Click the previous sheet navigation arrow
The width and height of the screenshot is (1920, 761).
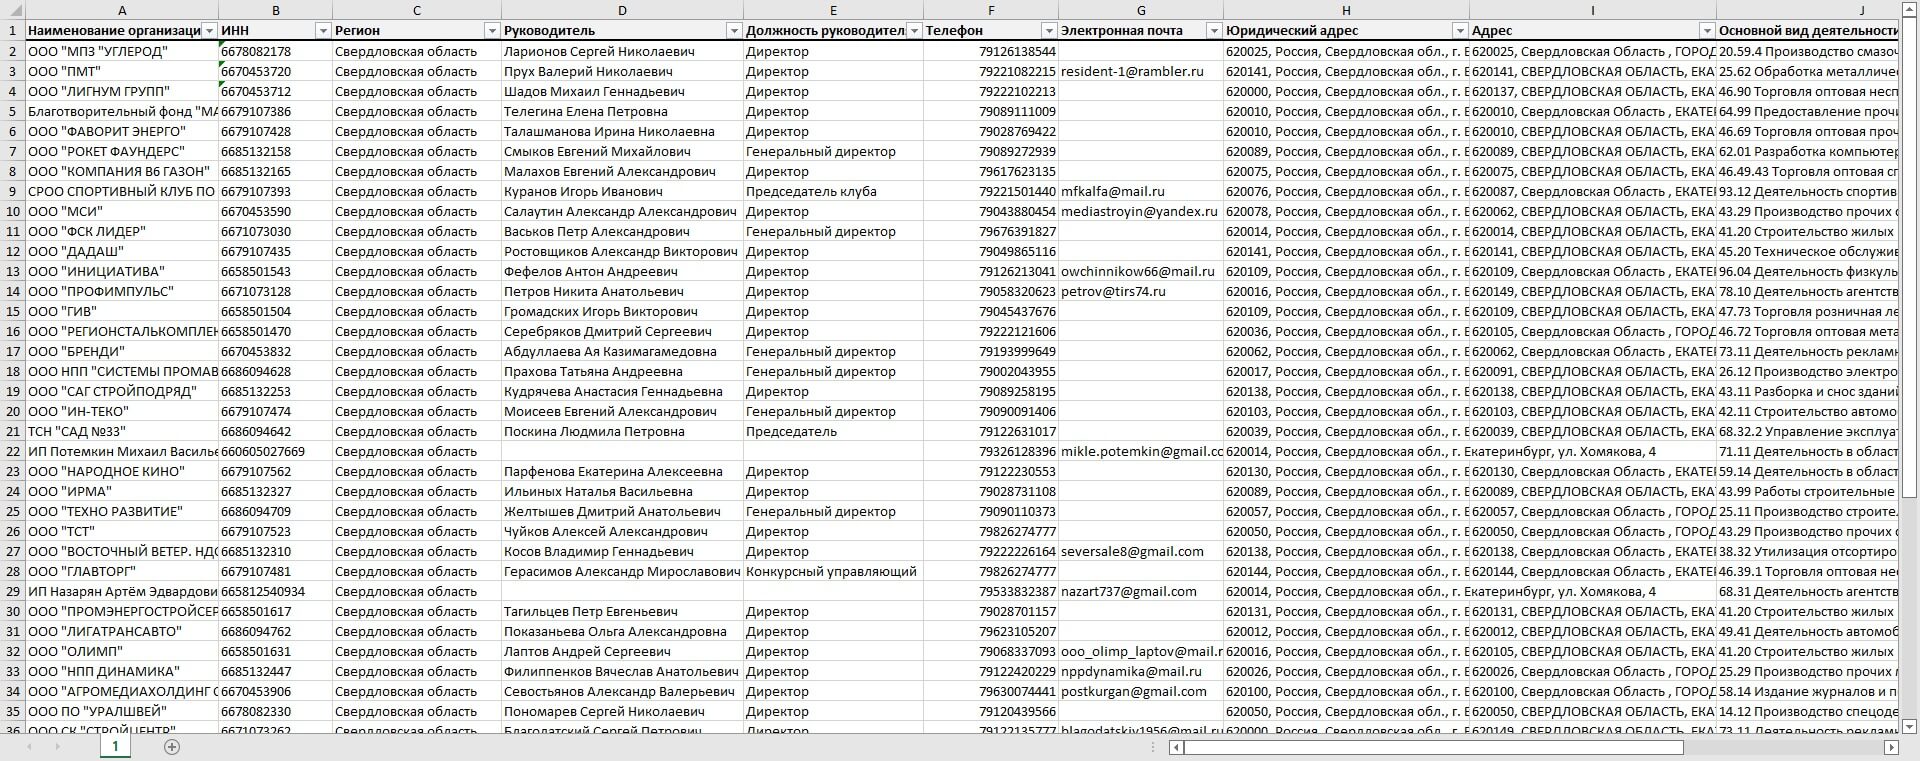click(30, 747)
